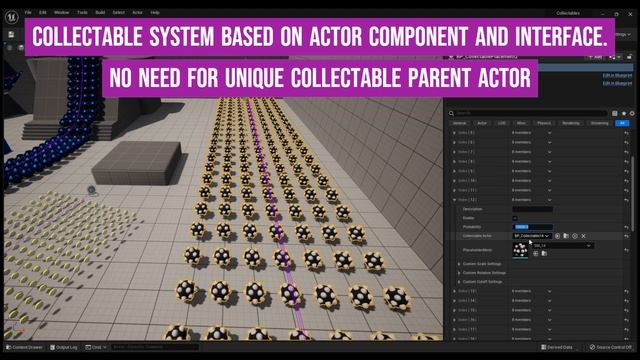Reset Index [15] to its default value
The width and height of the screenshot is (640, 360).
coord(627,311)
